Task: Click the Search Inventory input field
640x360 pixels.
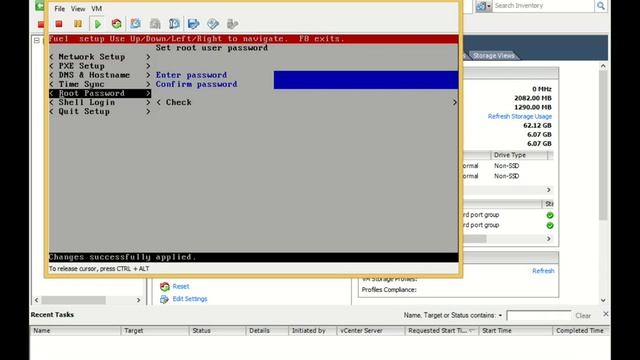Action: click(x=543, y=6)
